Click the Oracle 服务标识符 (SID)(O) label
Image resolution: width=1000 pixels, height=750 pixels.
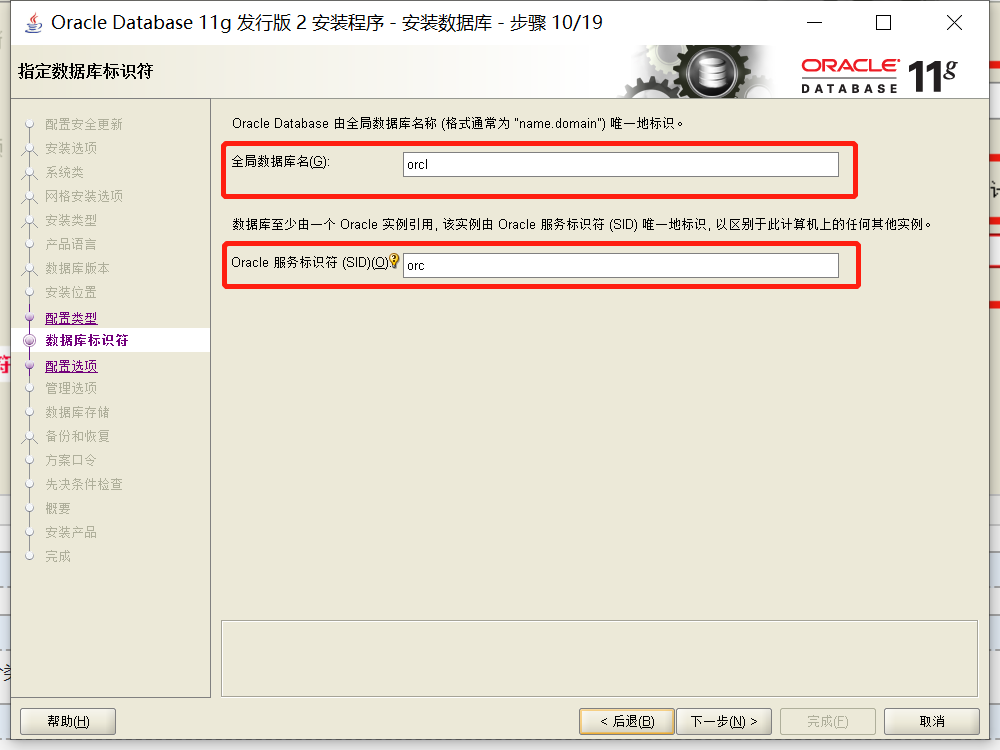[310, 263]
